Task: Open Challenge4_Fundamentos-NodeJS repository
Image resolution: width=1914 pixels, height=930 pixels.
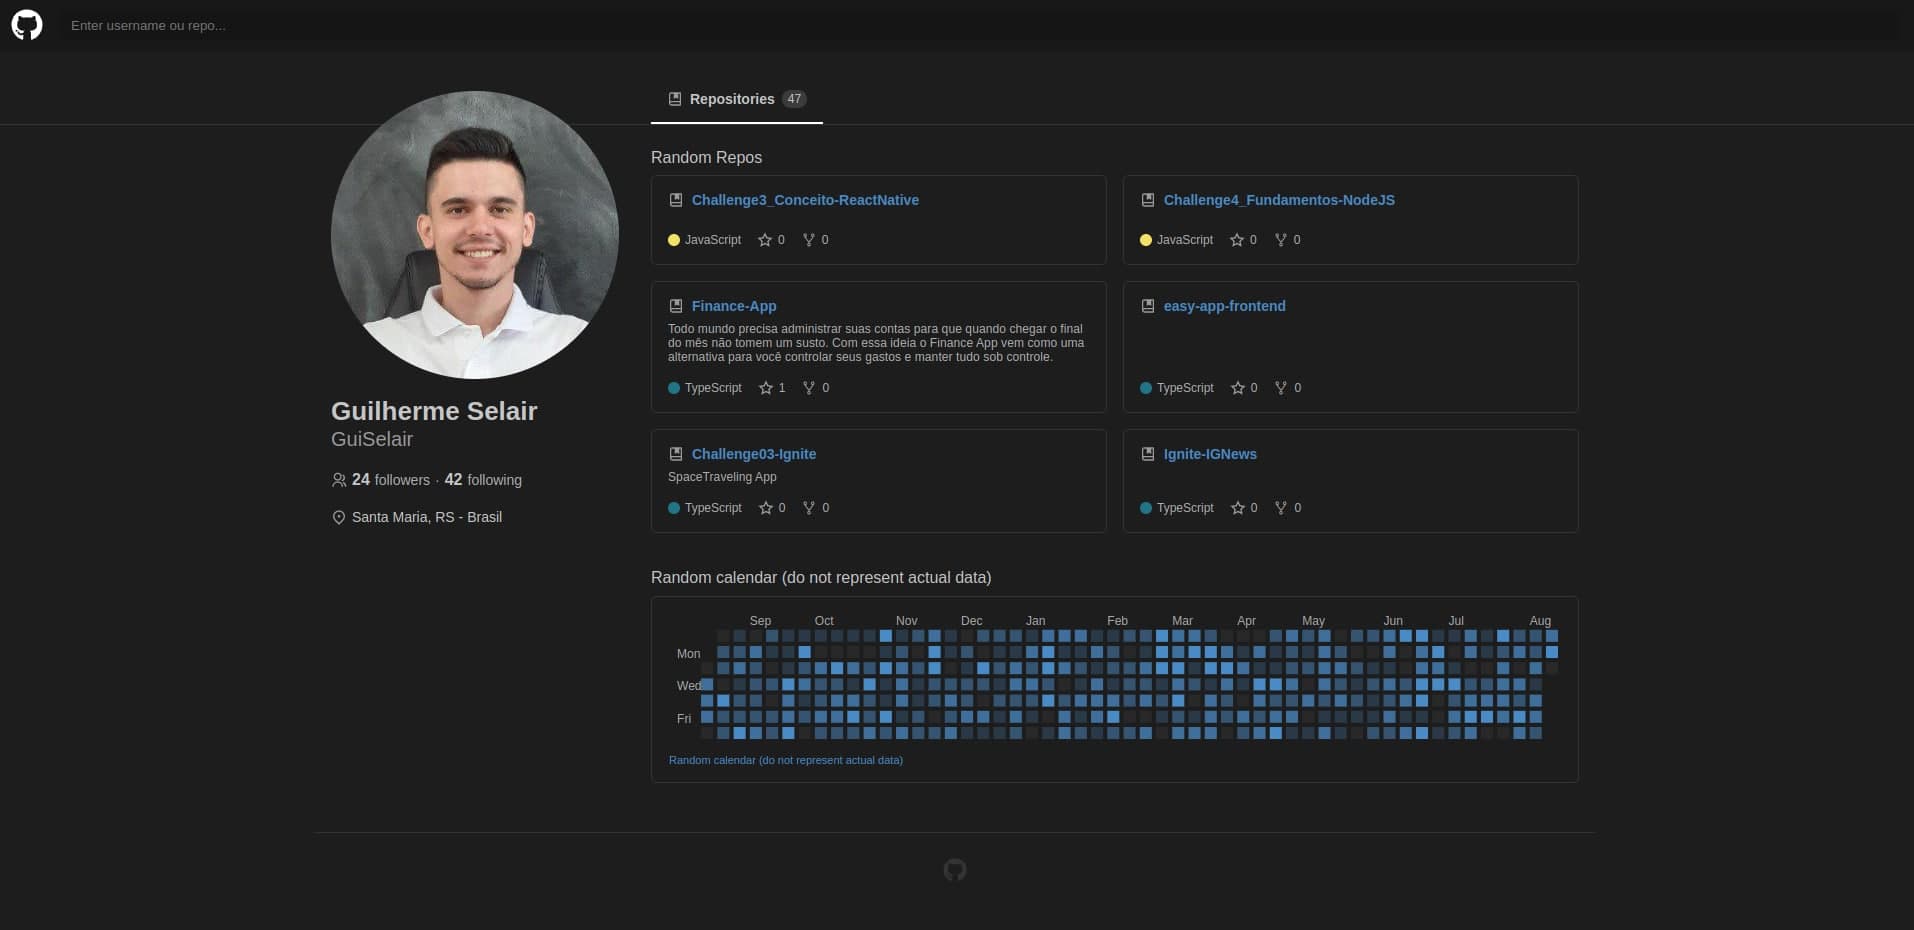Action: point(1279,200)
